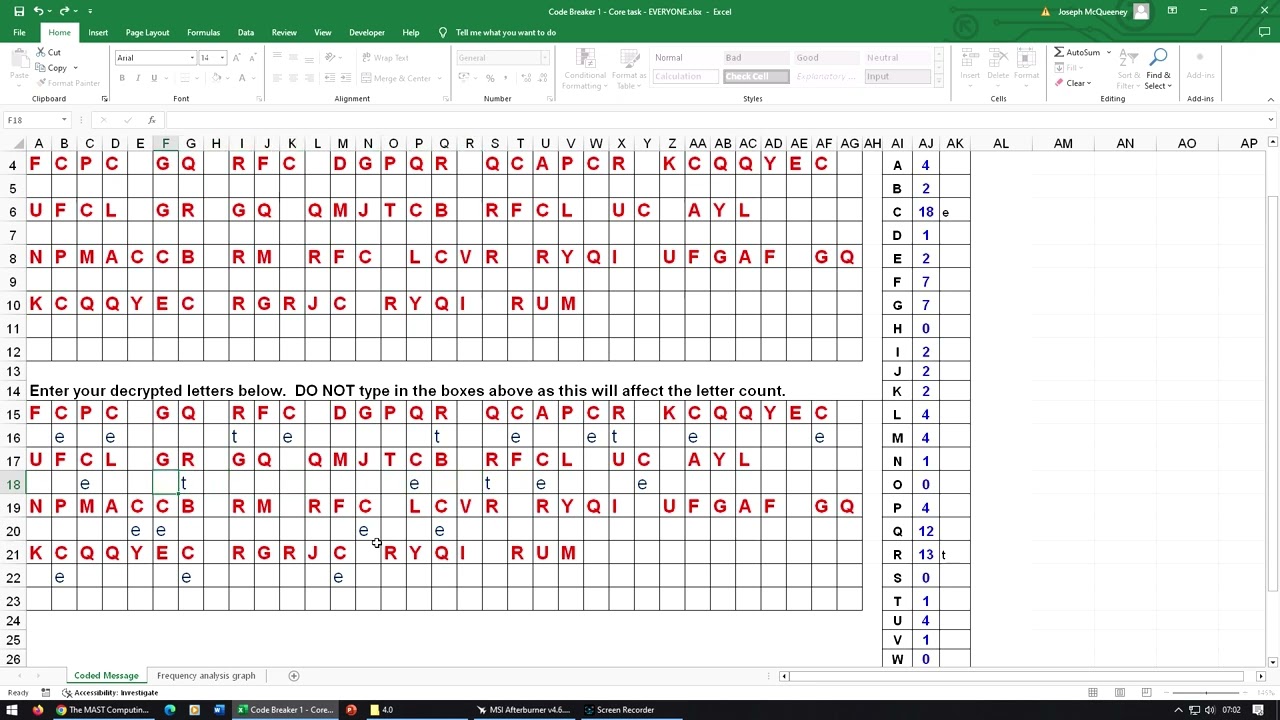This screenshot has width=1280, height=720.
Task: Apply percent style to the cell
Action: 490,78
